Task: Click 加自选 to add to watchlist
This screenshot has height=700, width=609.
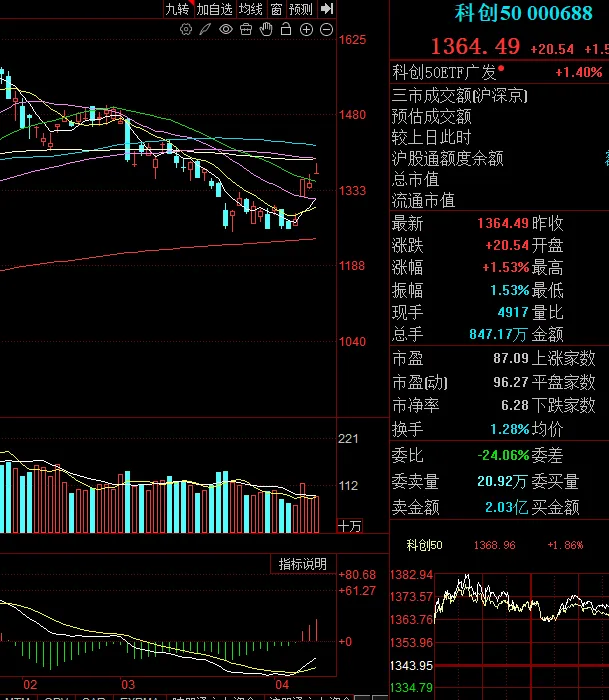Action: click(x=214, y=9)
